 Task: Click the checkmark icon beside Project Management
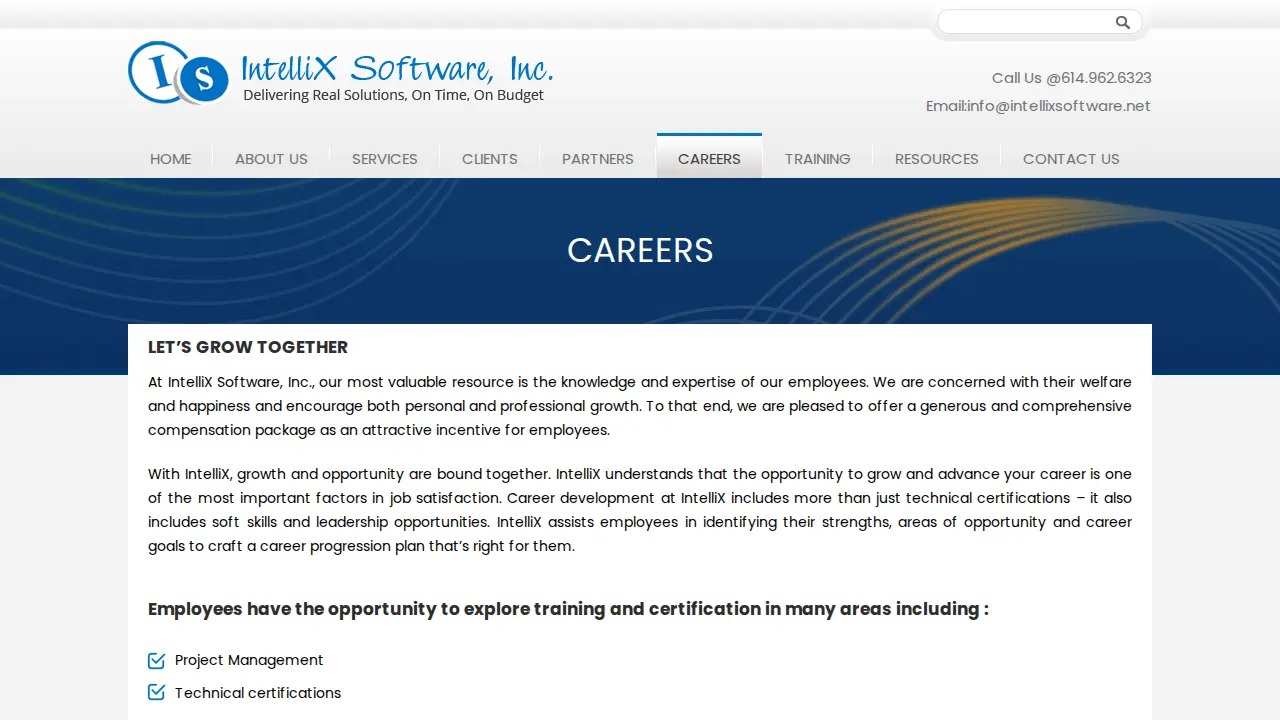click(x=156, y=660)
